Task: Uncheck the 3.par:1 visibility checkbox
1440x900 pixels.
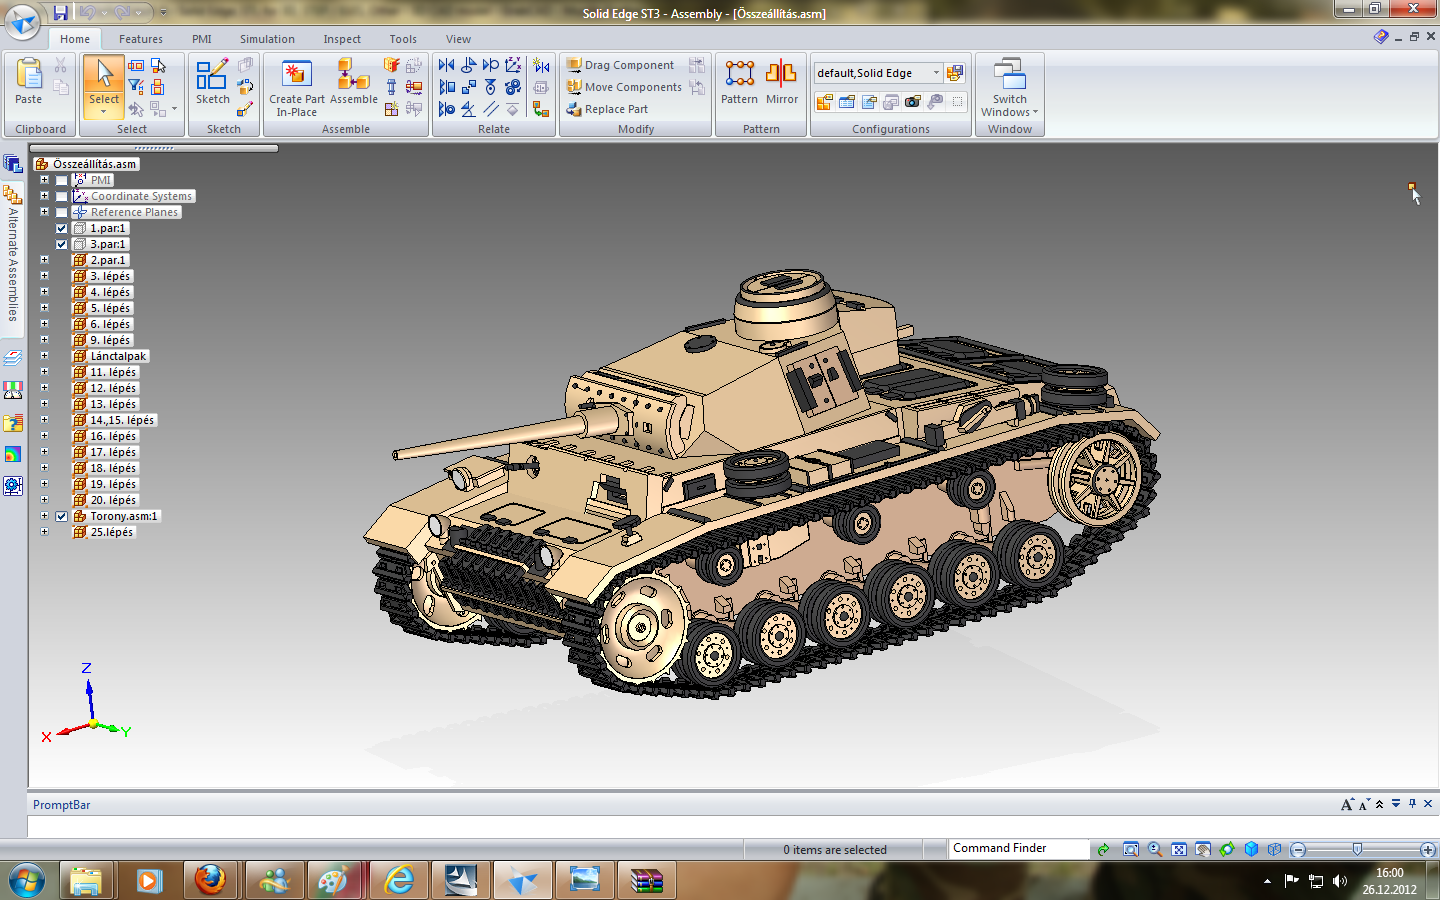Action: [x=62, y=244]
